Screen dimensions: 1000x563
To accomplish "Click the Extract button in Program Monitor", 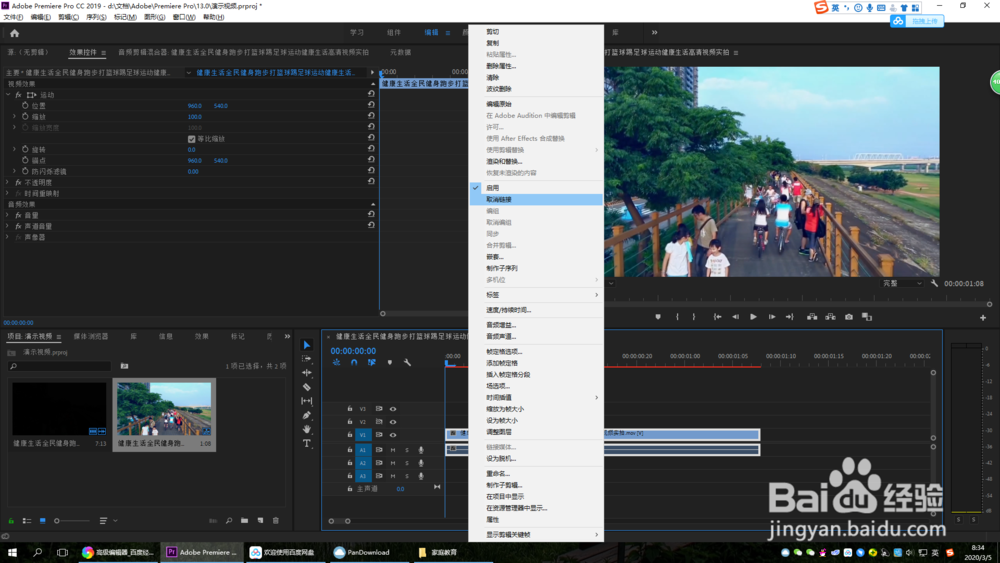I will pos(830,316).
